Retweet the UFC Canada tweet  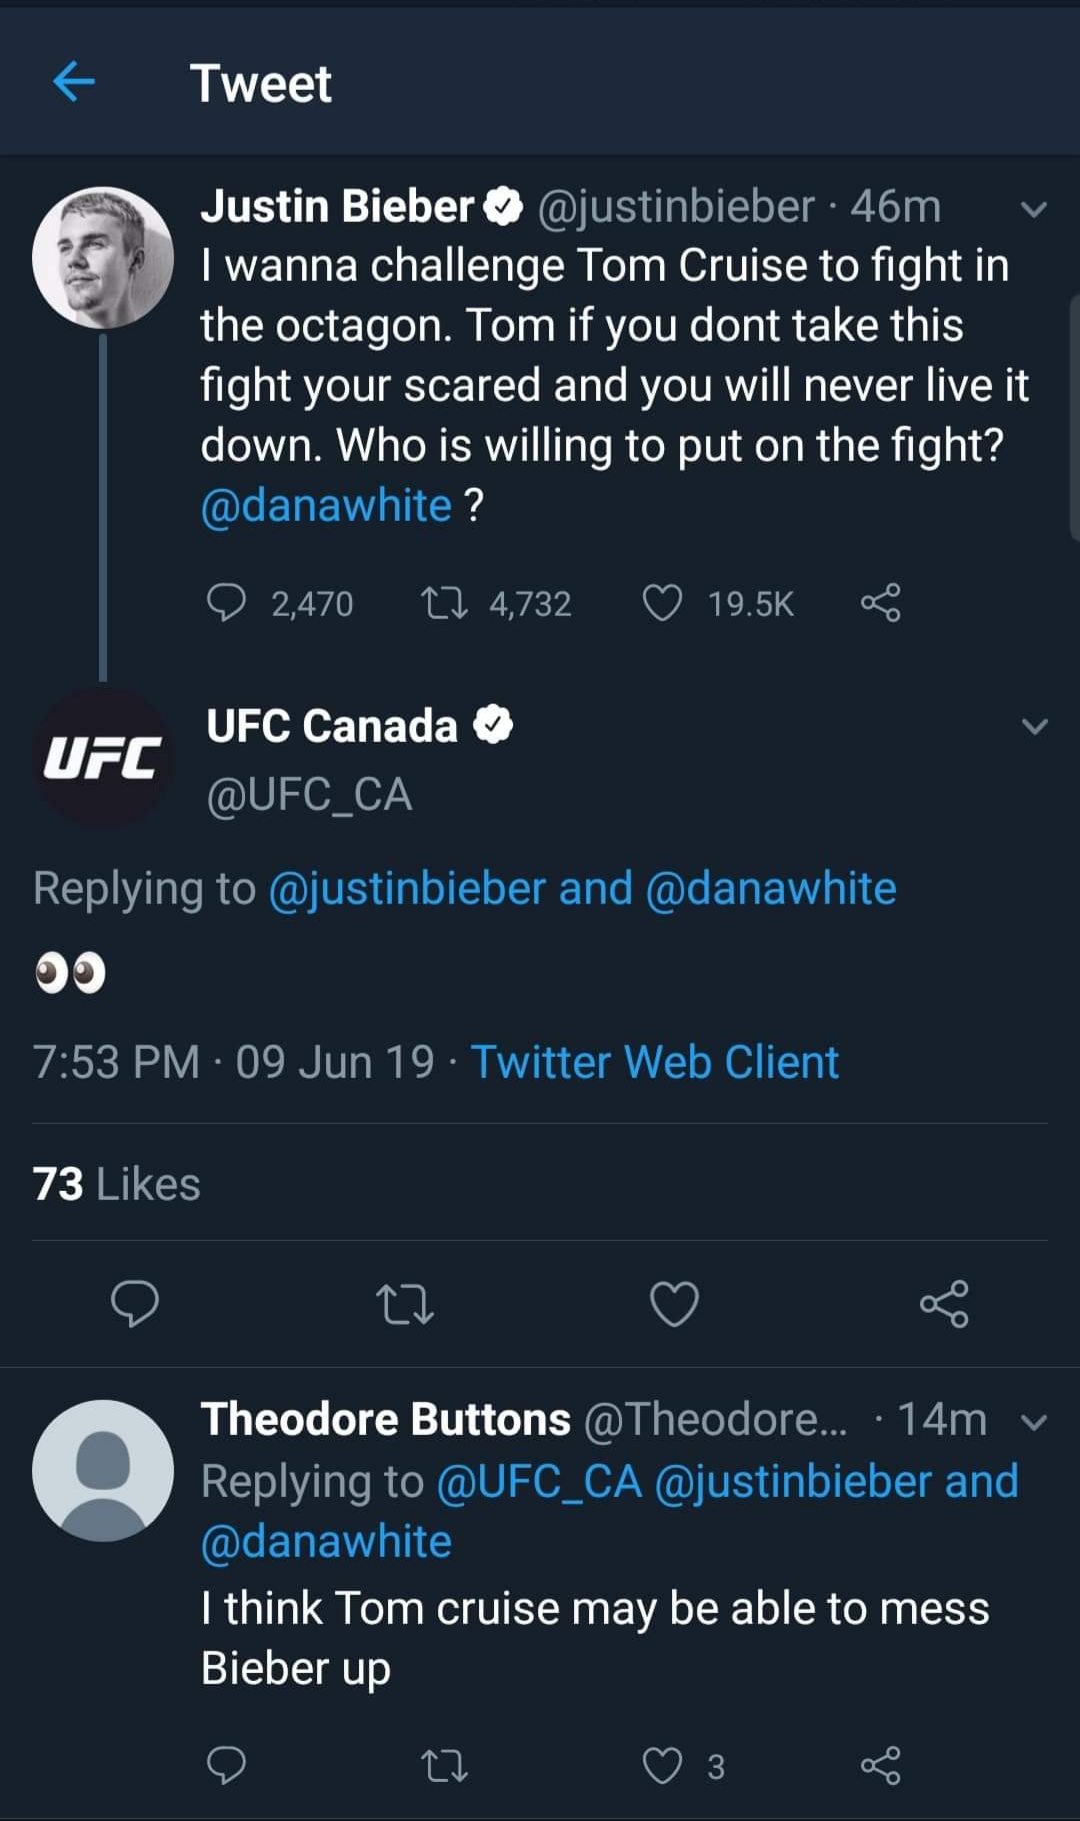pos(404,1304)
